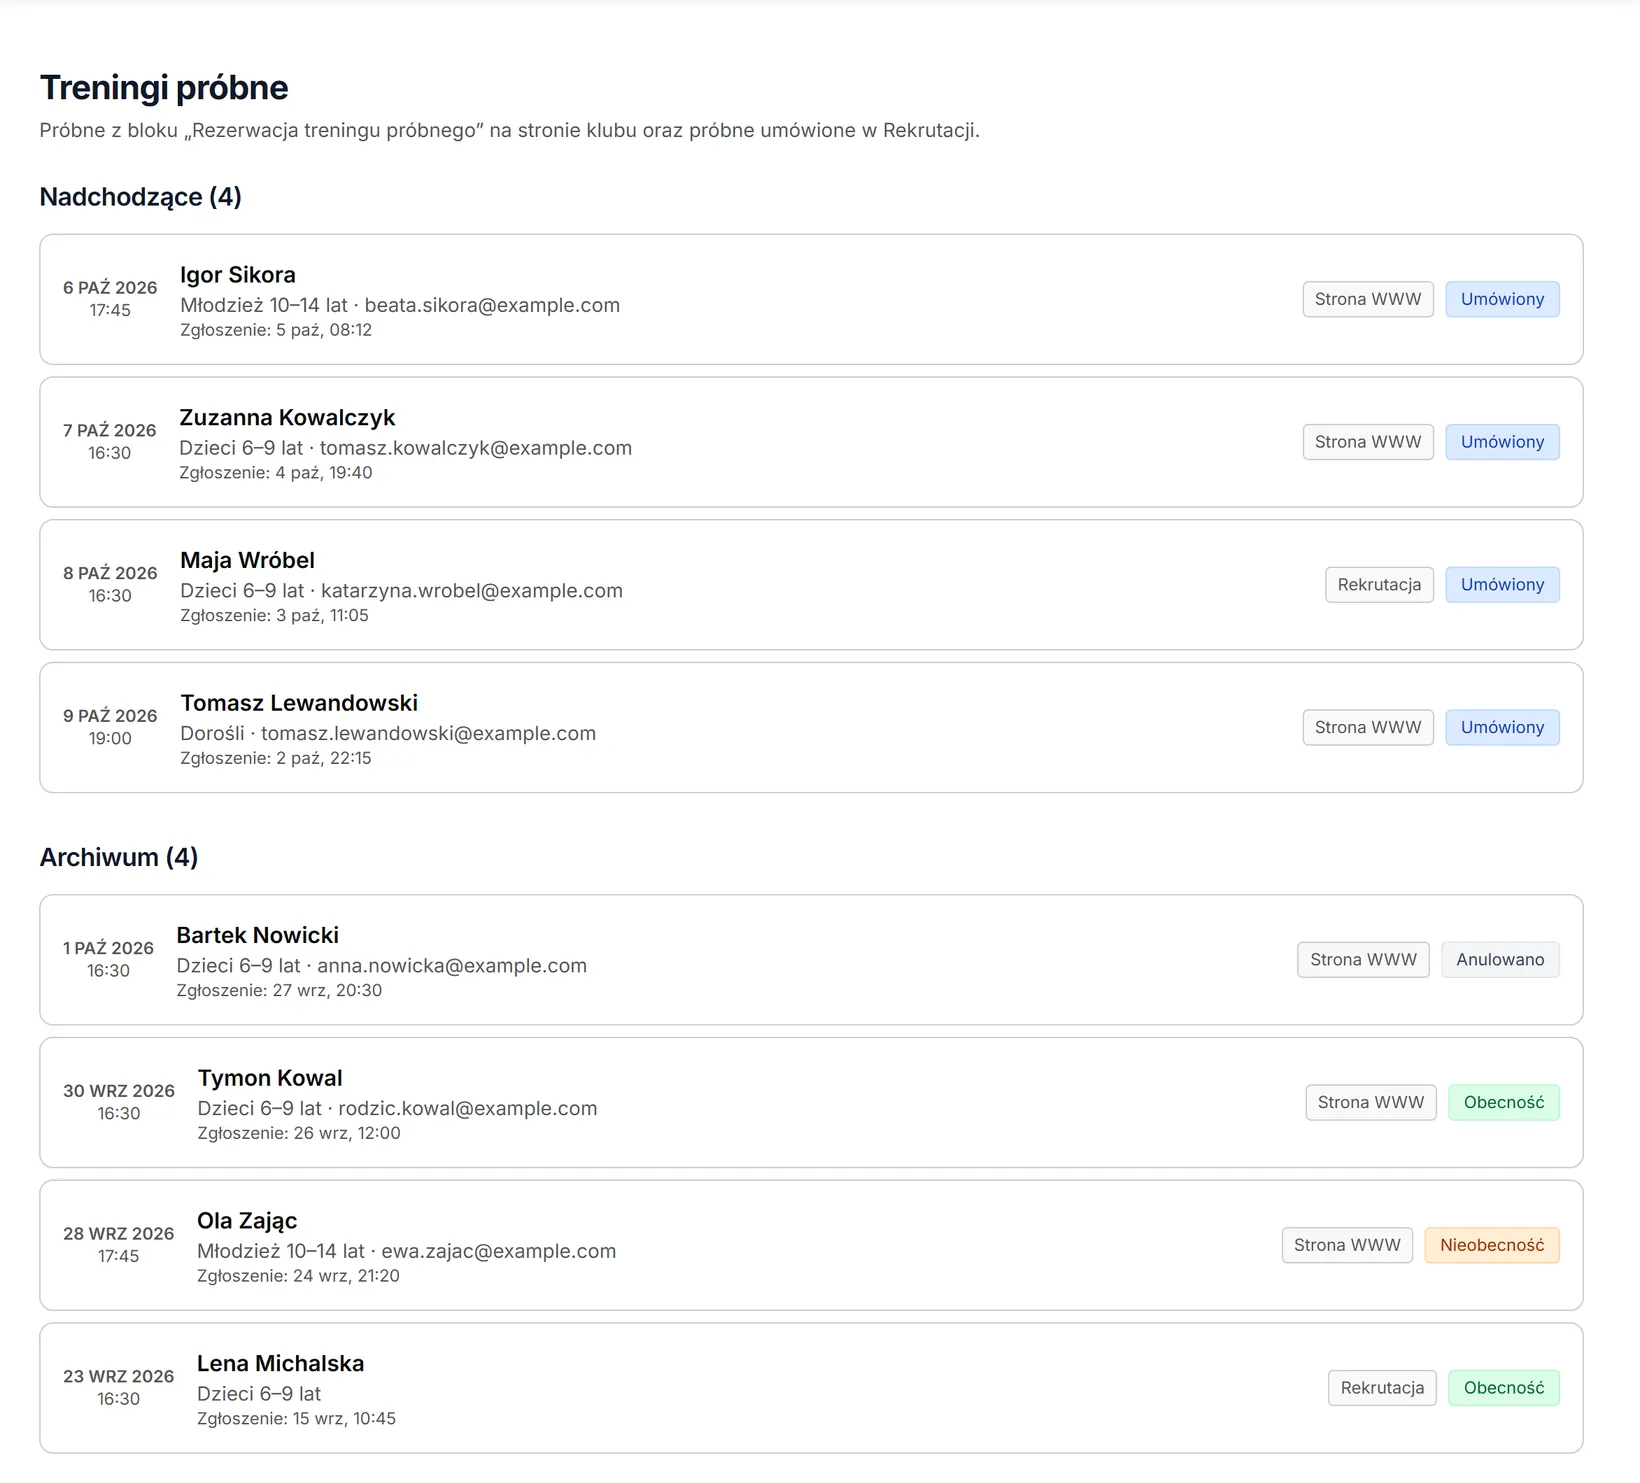This screenshot has height=1483, width=1640.
Task: Click the Umówiony badge for Igor Sikora
Action: coord(1502,299)
